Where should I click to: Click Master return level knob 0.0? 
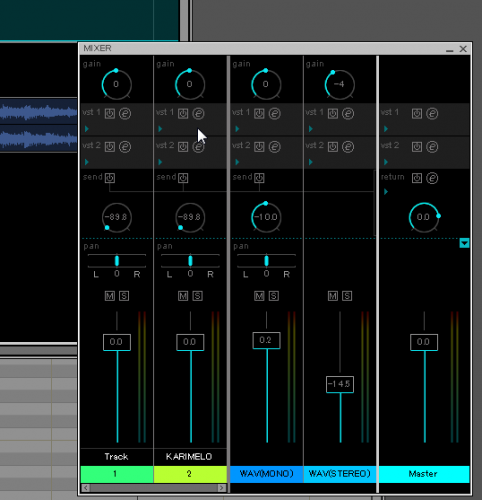point(424,217)
